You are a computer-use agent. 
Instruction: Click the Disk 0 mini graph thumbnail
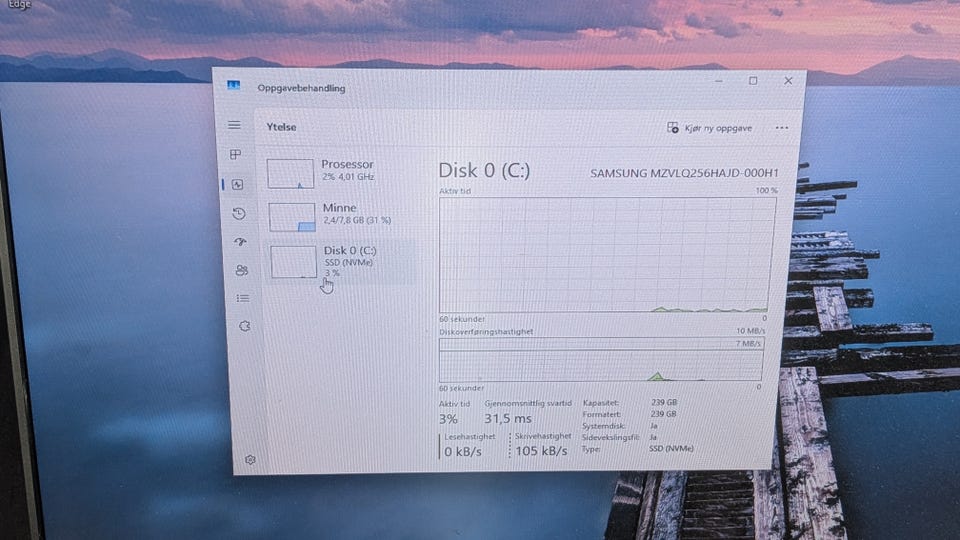[x=293, y=262]
